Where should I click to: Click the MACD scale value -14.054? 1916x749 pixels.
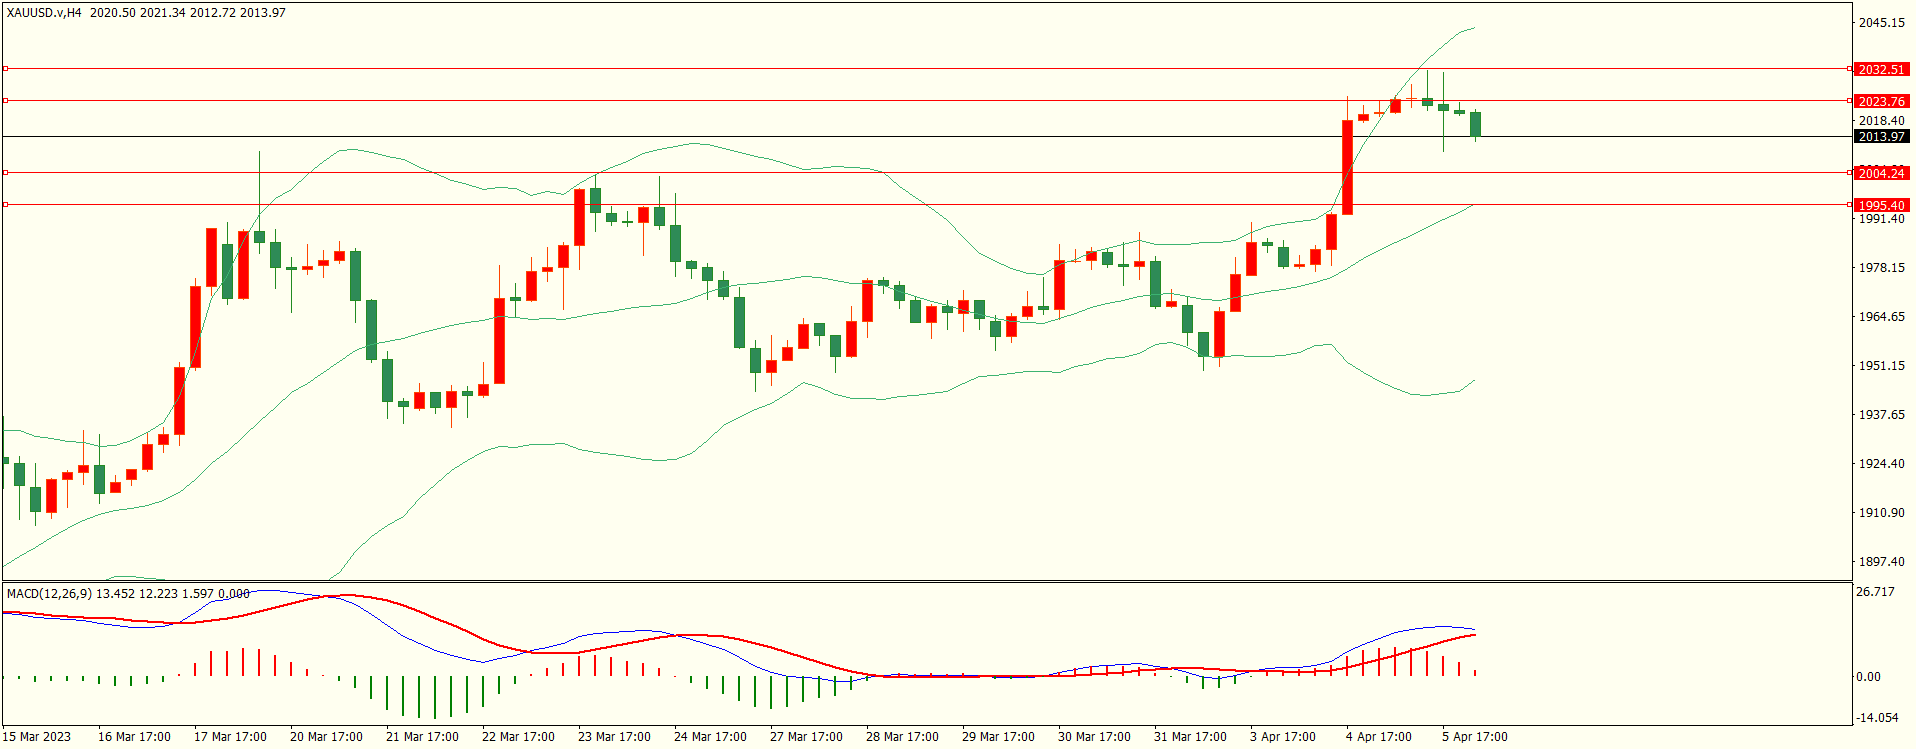pyautogui.click(x=1877, y=717)
